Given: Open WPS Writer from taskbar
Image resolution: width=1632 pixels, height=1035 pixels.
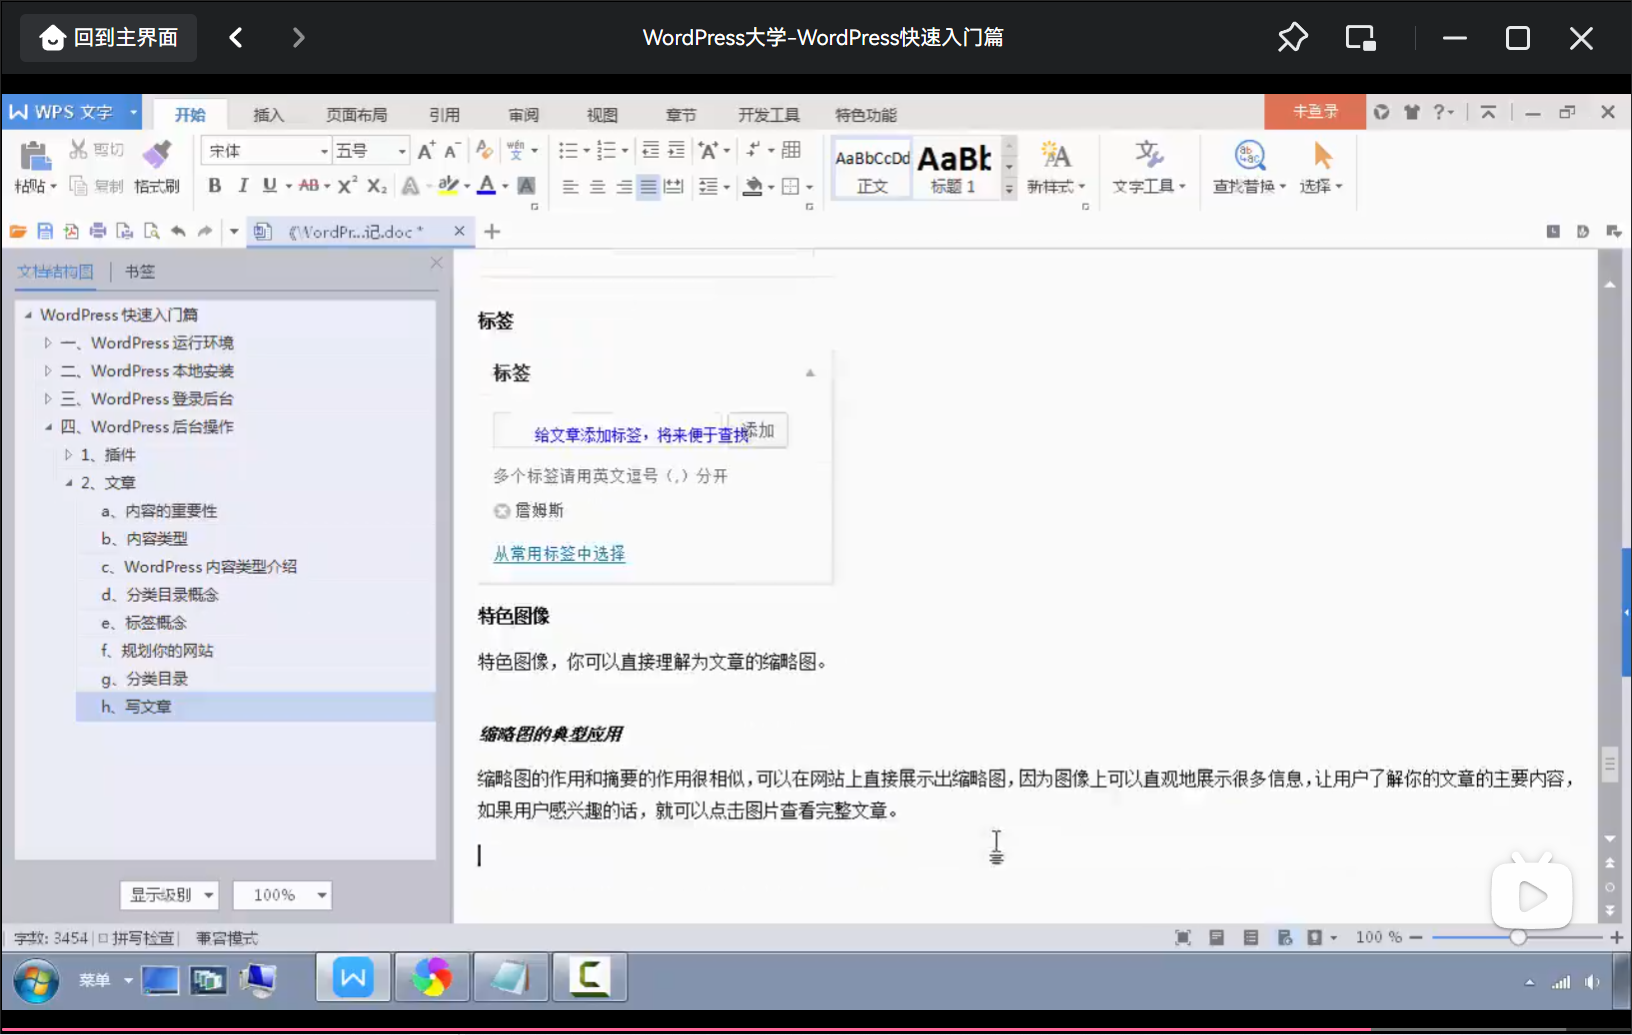Looking at the screenshot, I should 353,978.
